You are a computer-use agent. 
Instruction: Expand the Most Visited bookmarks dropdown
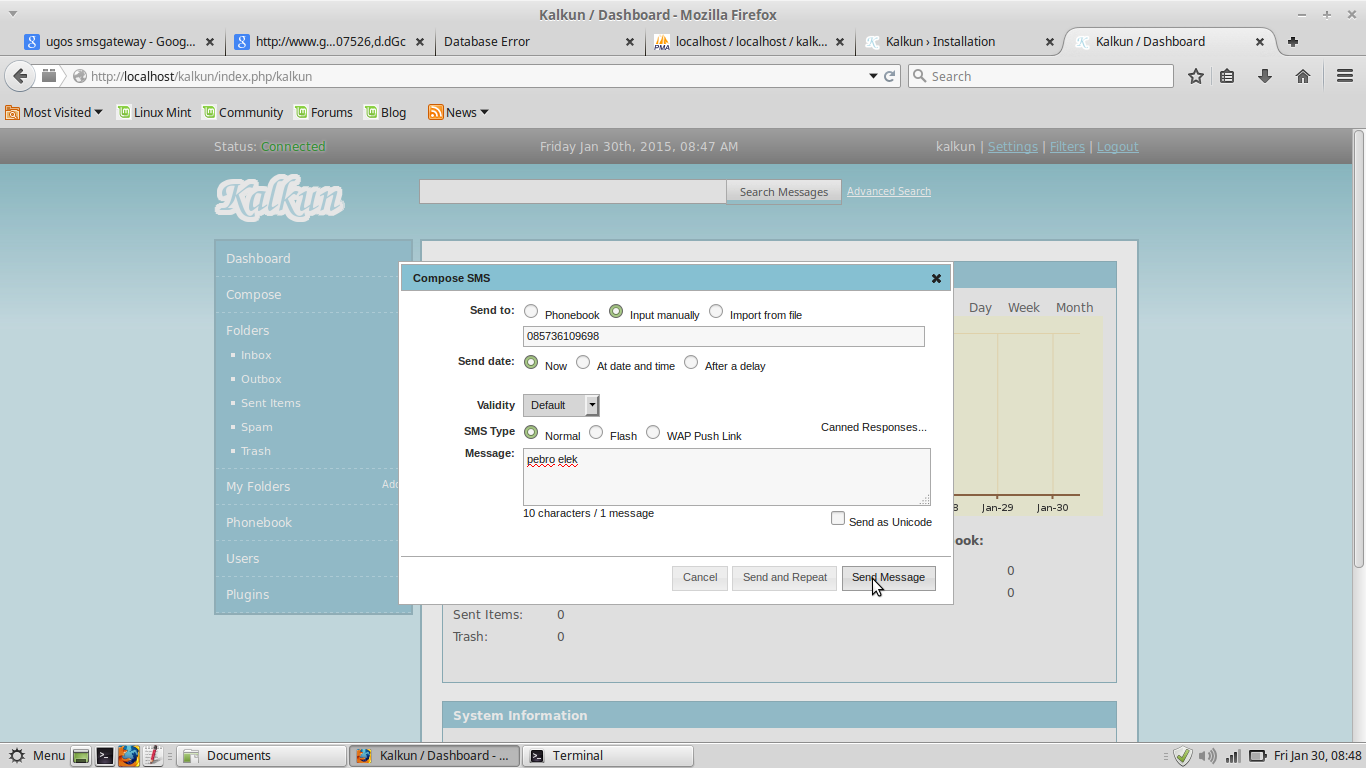click(54, 112)
